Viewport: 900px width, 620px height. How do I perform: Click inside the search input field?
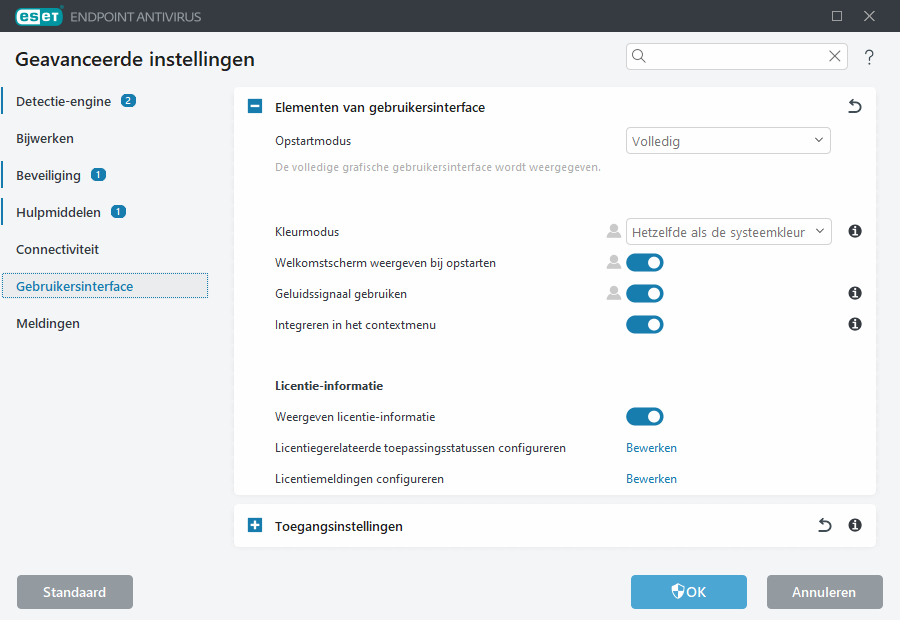coord(730,57)
